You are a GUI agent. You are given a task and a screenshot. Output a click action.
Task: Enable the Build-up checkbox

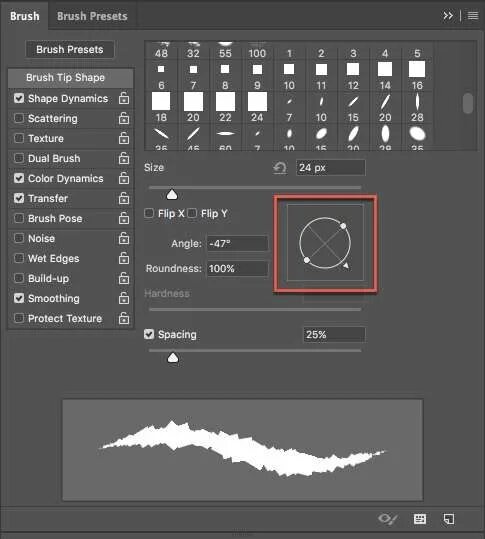click(x=19, y=278)
